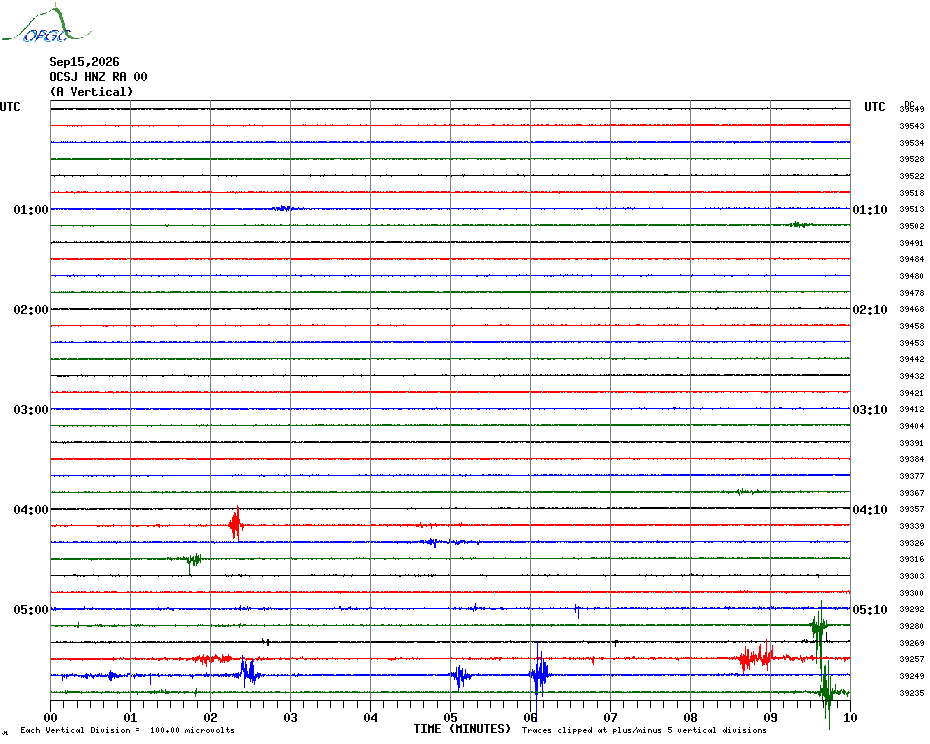
Task: Click the DC offset value 39549
Action: coord(912,109)
